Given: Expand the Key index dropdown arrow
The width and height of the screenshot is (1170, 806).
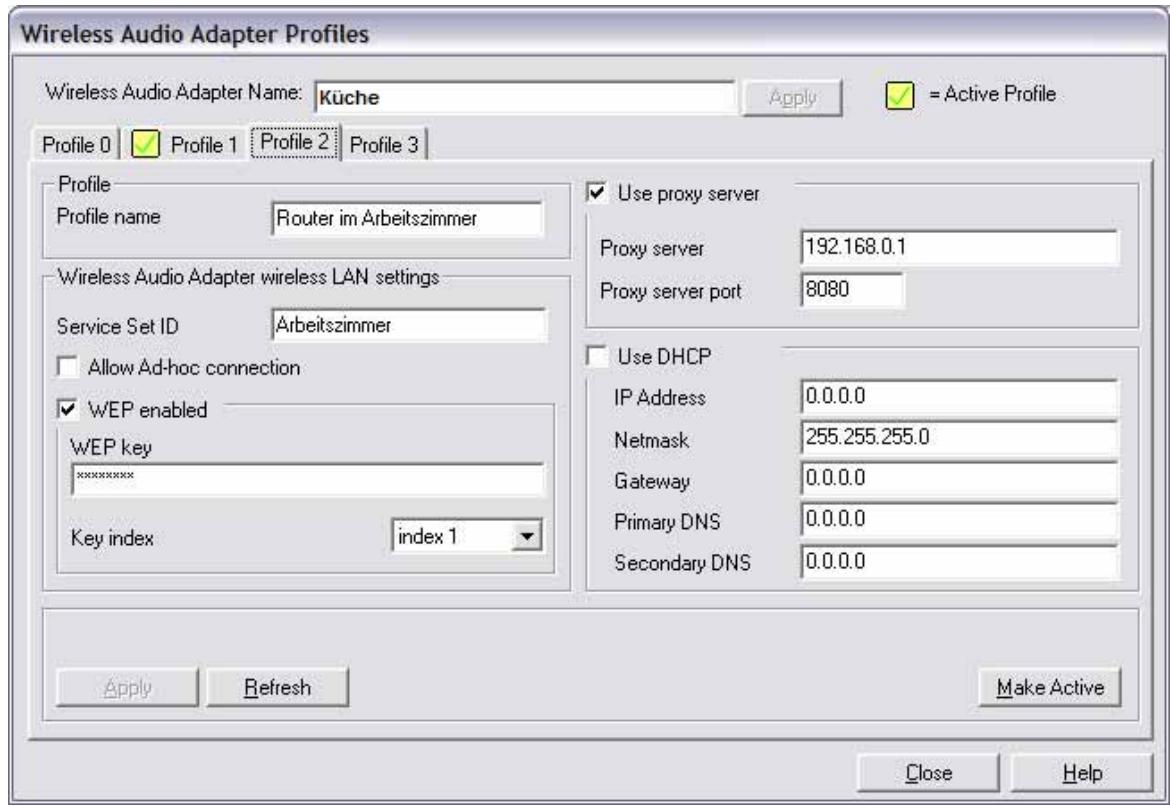Looking at the screenshot, I should pyautogui.click(x=527, y=537).
